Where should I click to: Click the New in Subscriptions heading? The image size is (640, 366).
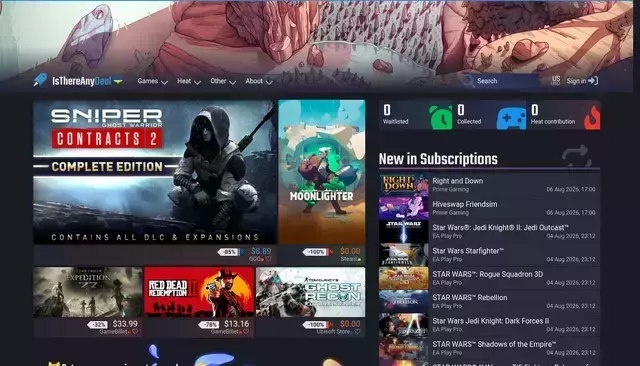click(438, 159)
